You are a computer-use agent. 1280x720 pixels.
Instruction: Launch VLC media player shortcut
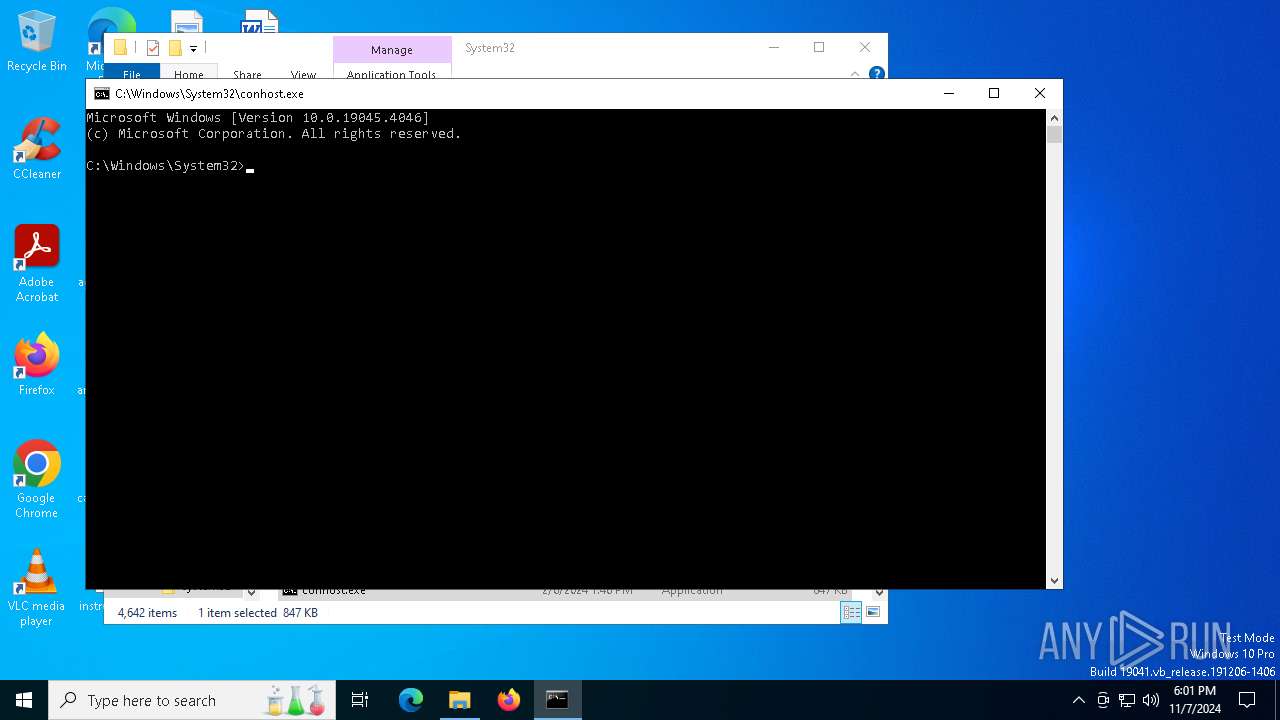coord(37,588)
